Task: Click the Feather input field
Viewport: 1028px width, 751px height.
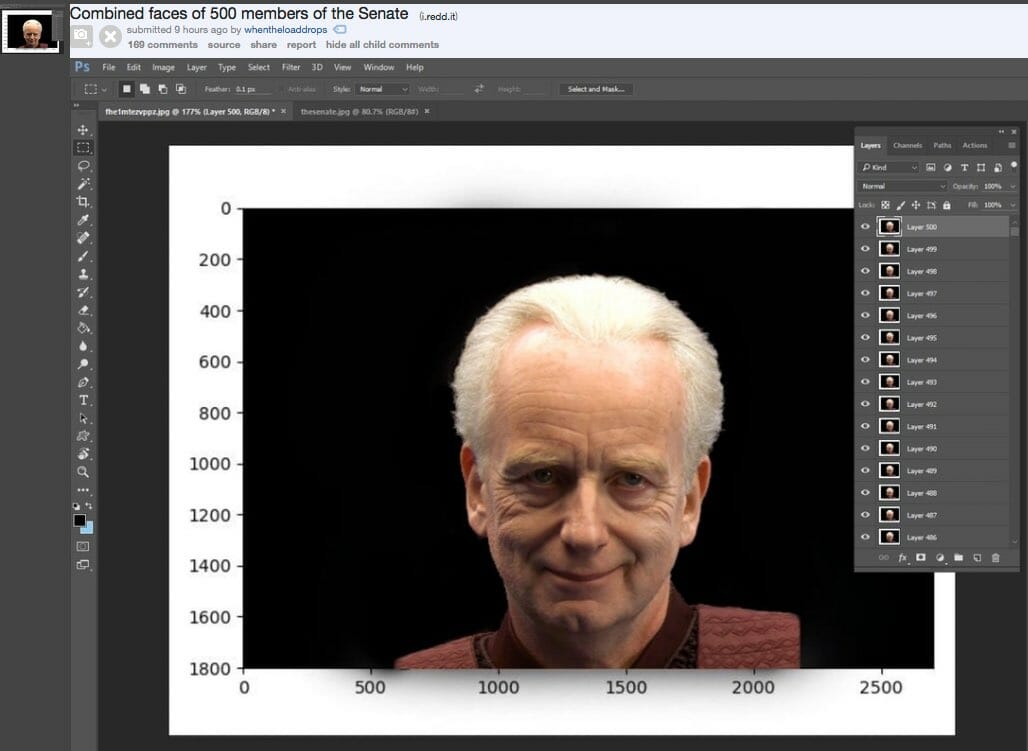Action: [253, 89]
